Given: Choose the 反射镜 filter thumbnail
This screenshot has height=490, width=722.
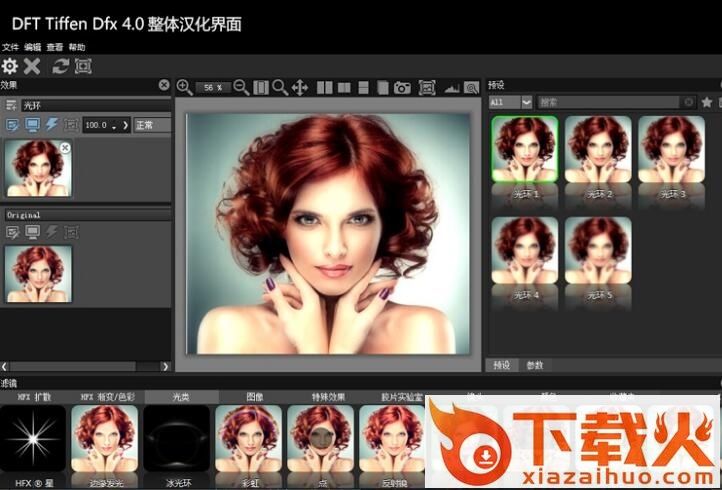Looking at the screenshot, I should [392, 438].
